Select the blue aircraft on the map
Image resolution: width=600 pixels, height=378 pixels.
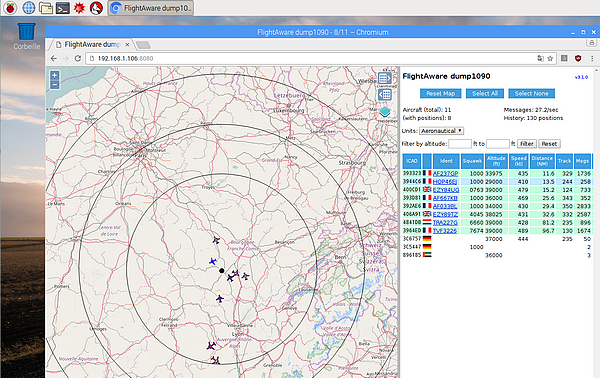tap(213, 261)
